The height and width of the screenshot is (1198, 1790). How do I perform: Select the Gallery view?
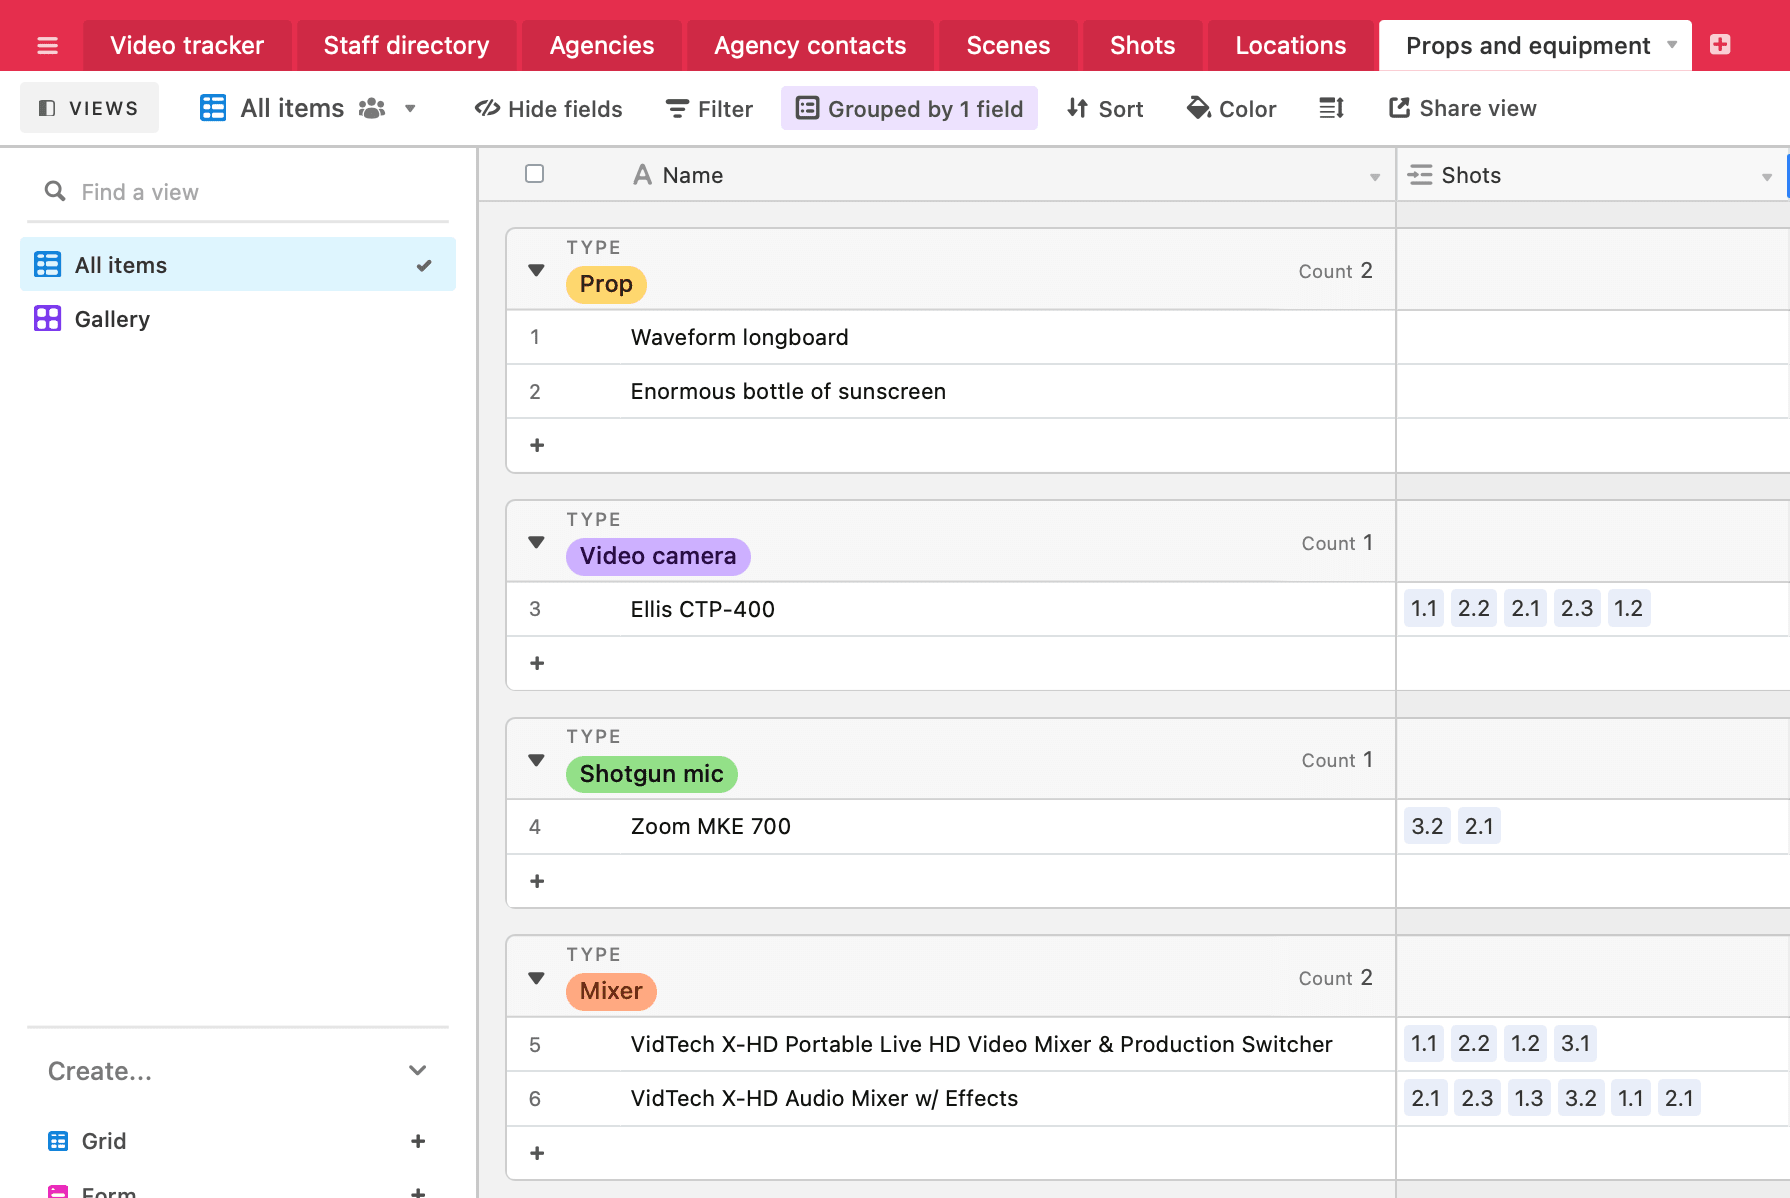(112, 319)
